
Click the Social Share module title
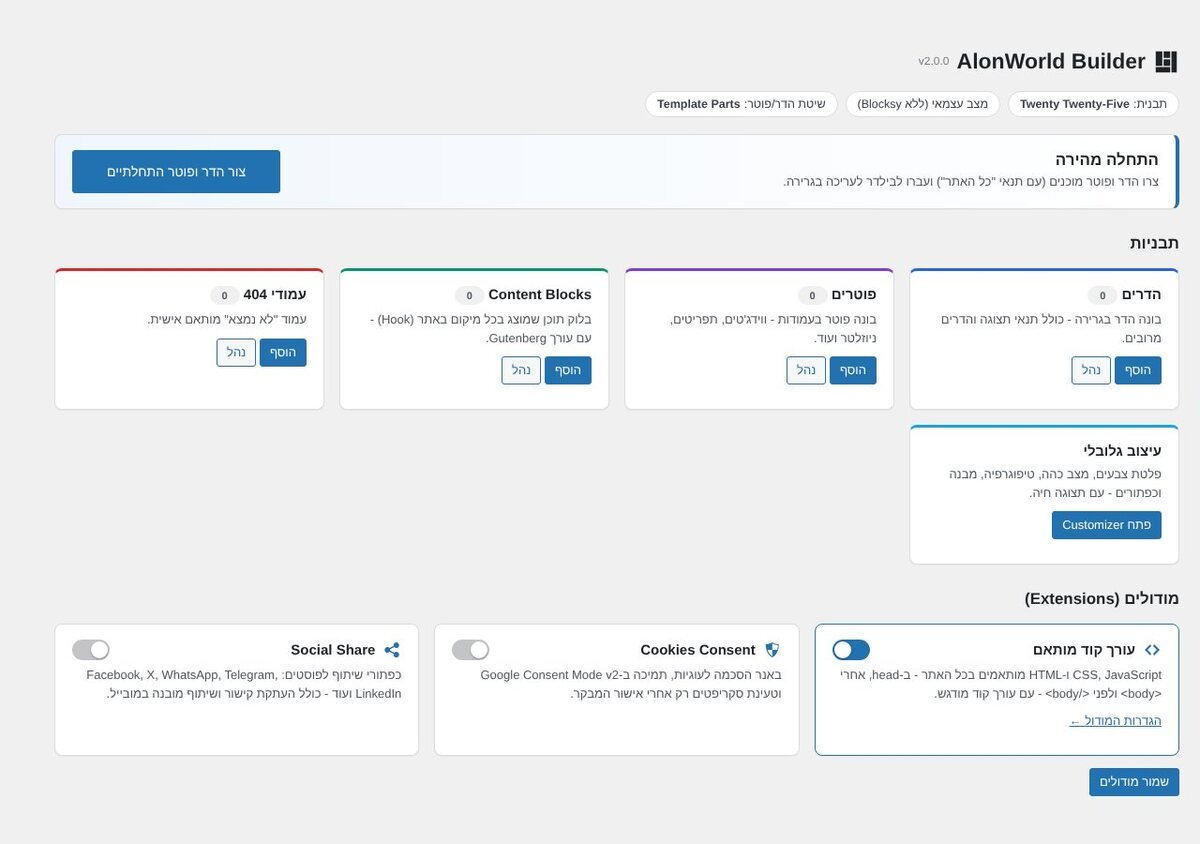point(333,650)
